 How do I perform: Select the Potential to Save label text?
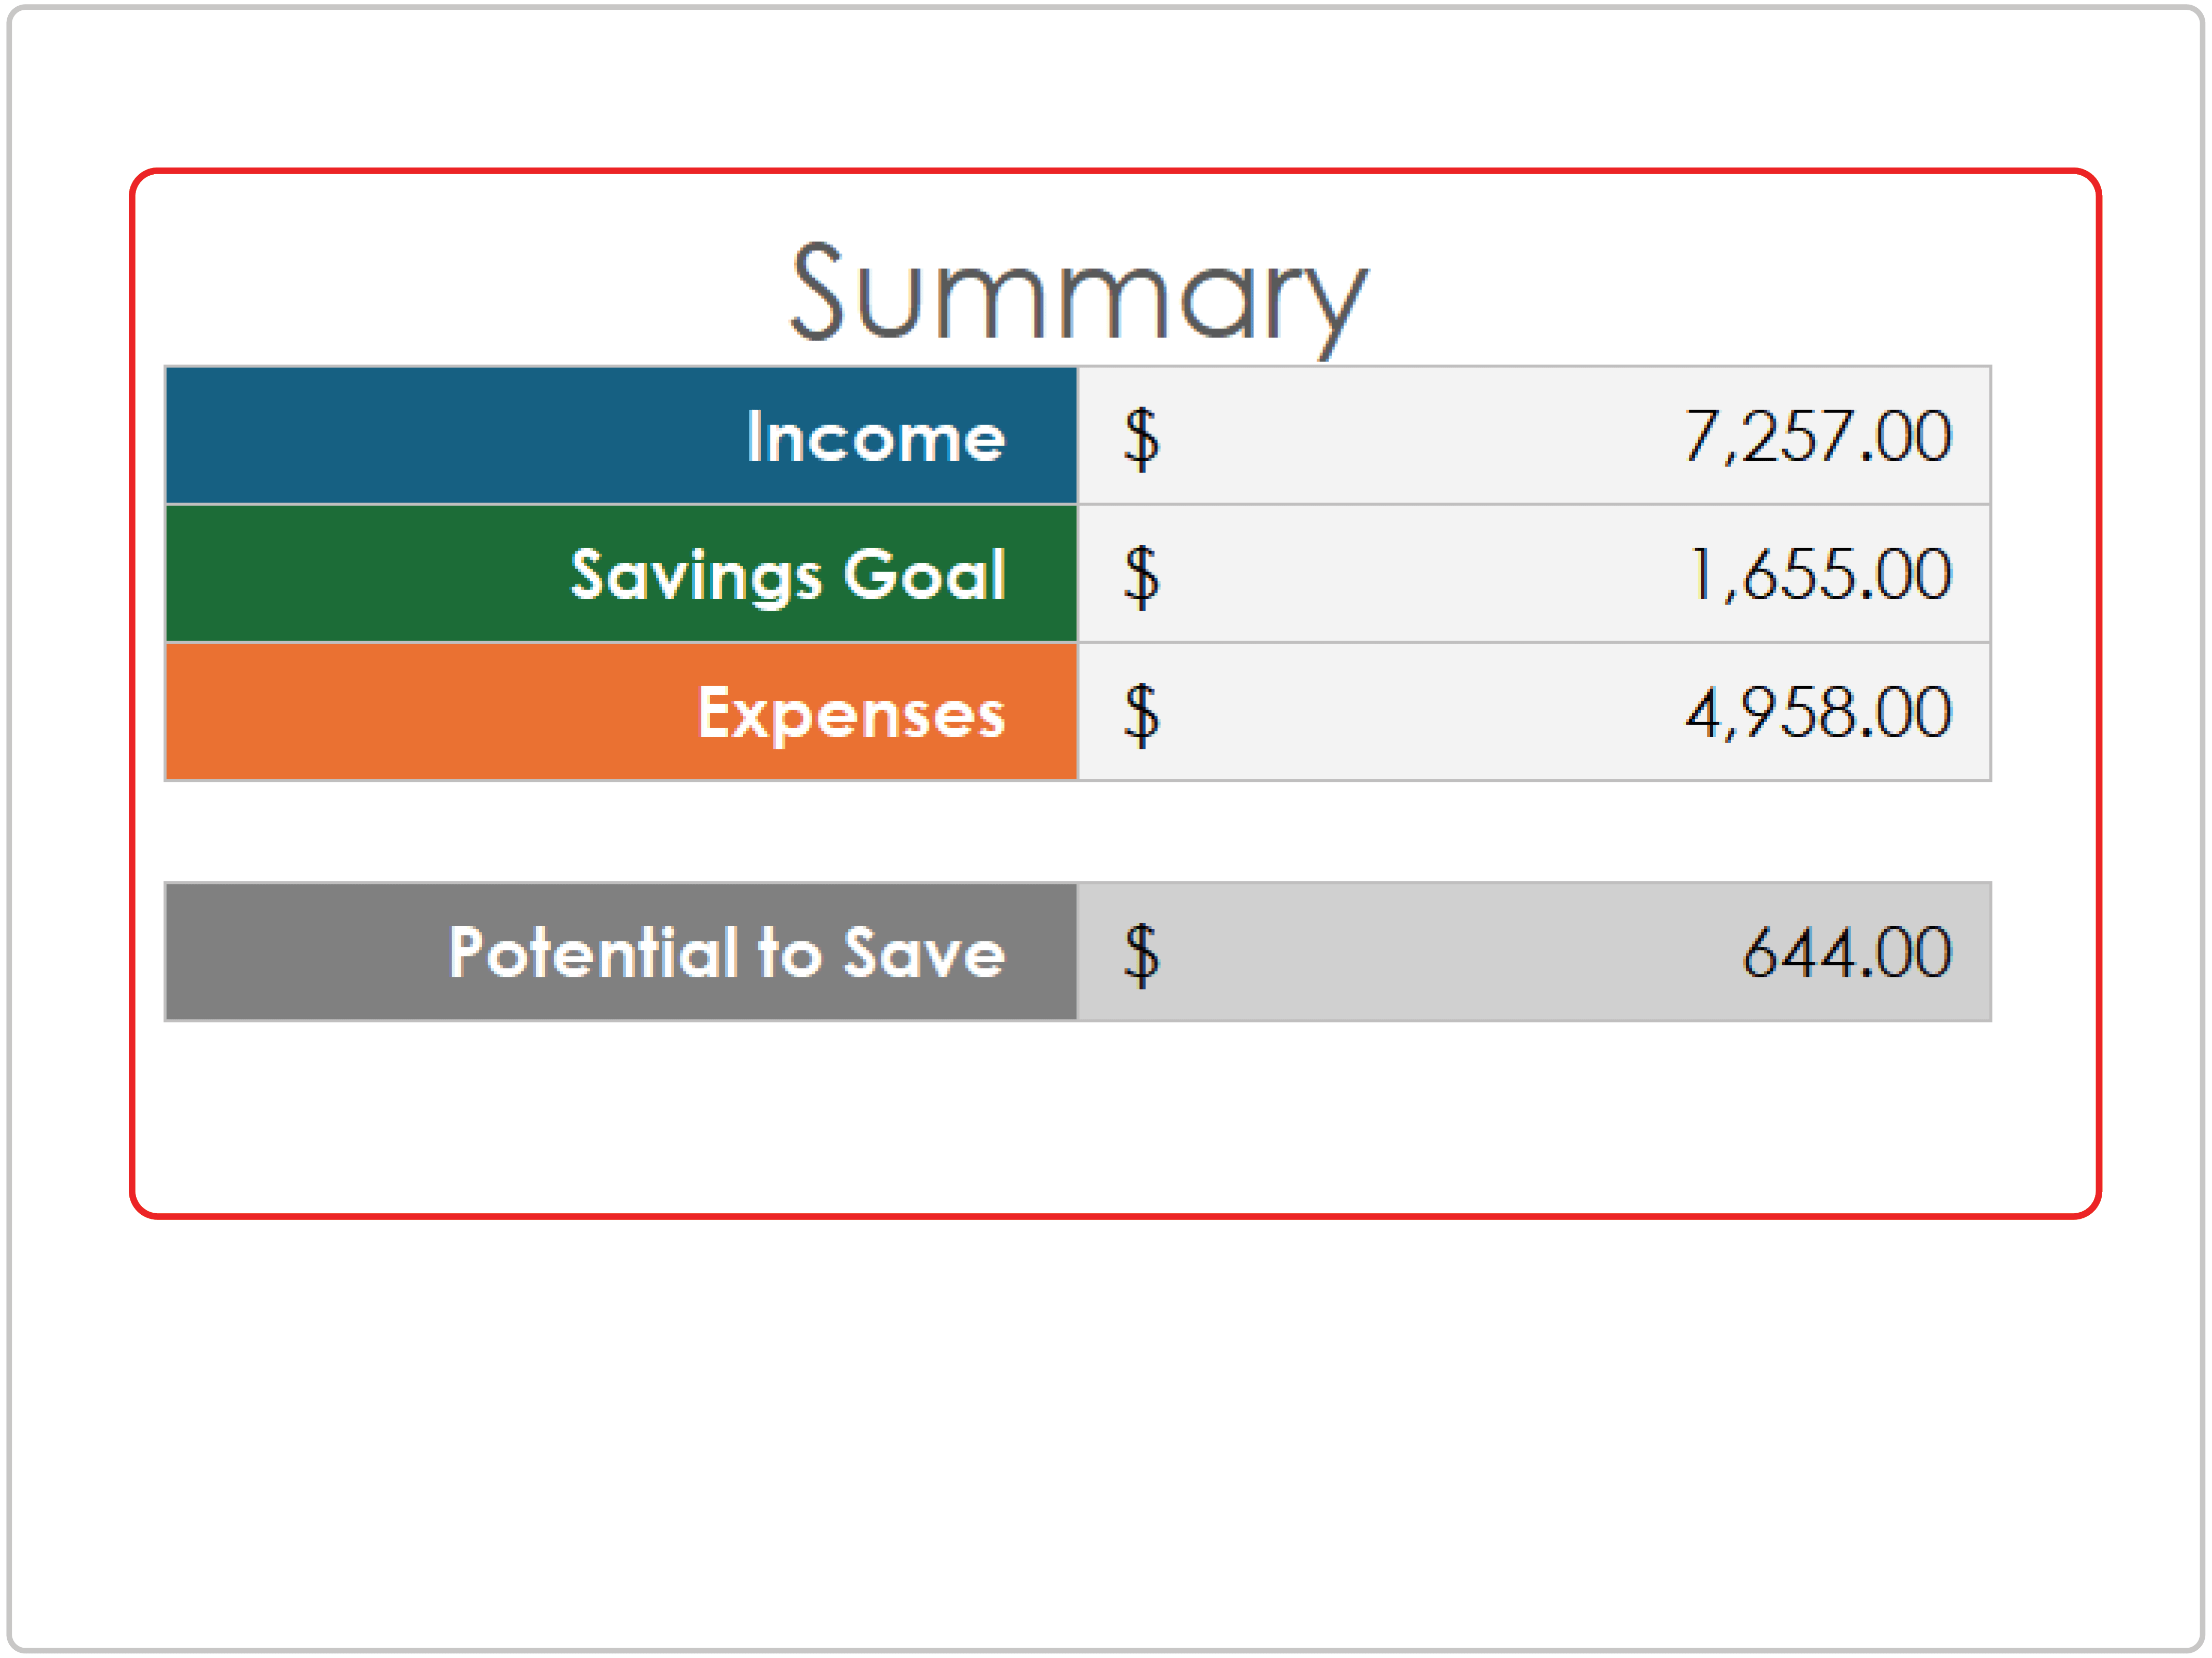click(x=727, y=952)
